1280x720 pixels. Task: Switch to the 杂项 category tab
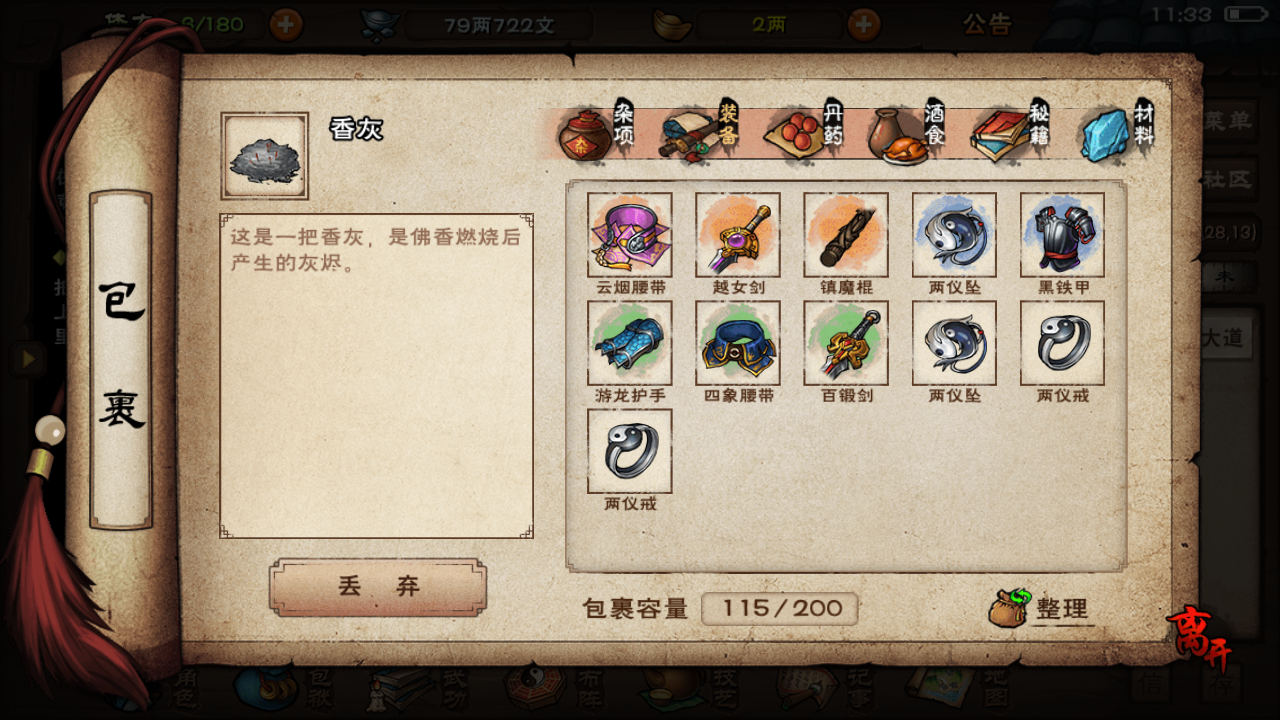tap(596, 131)
